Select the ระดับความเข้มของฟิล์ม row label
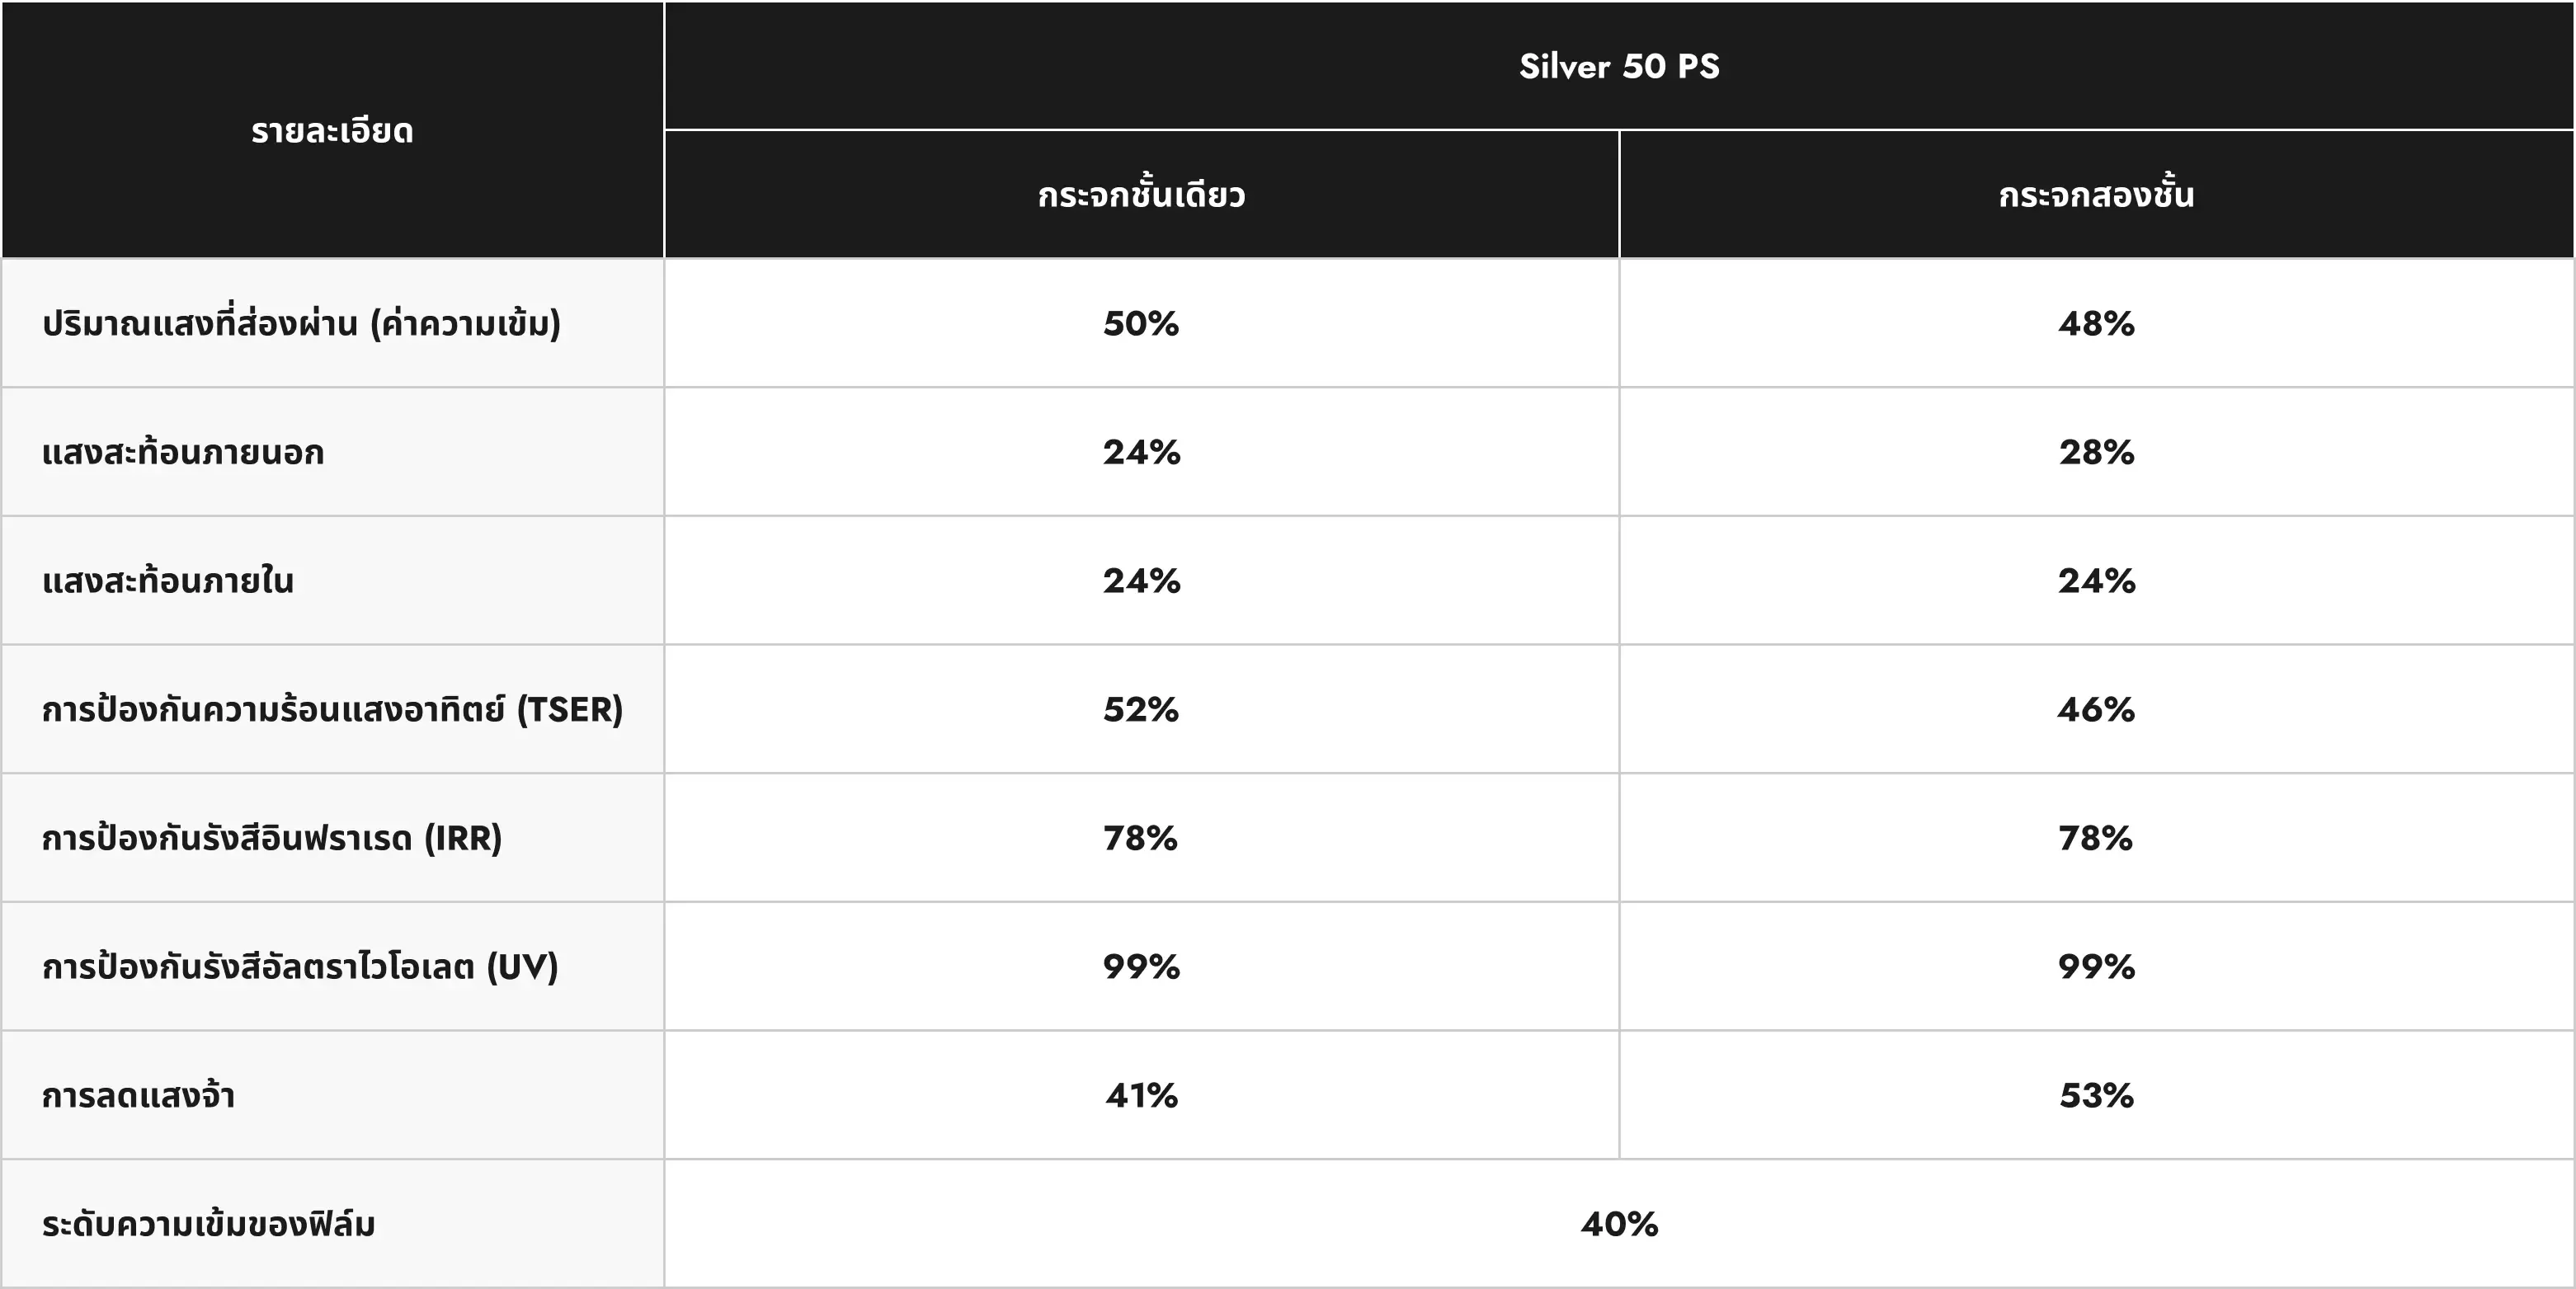Image resolution: width=2576 pixels, height=1289 pixels. tap(208, 1224)
